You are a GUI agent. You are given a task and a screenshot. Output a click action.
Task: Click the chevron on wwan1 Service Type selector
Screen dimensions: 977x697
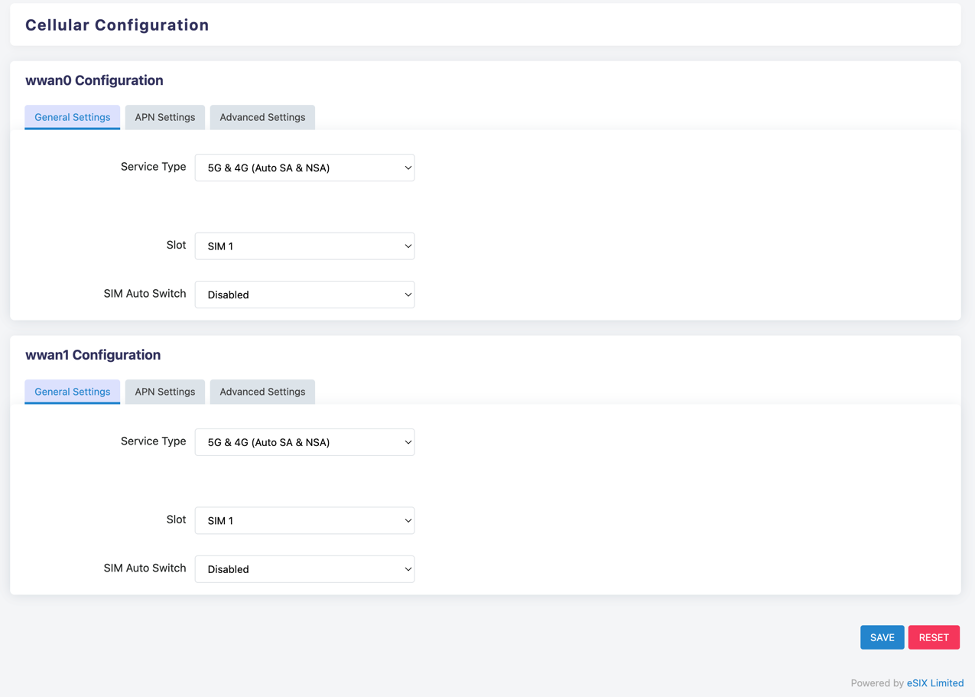(x=405, y=442)
